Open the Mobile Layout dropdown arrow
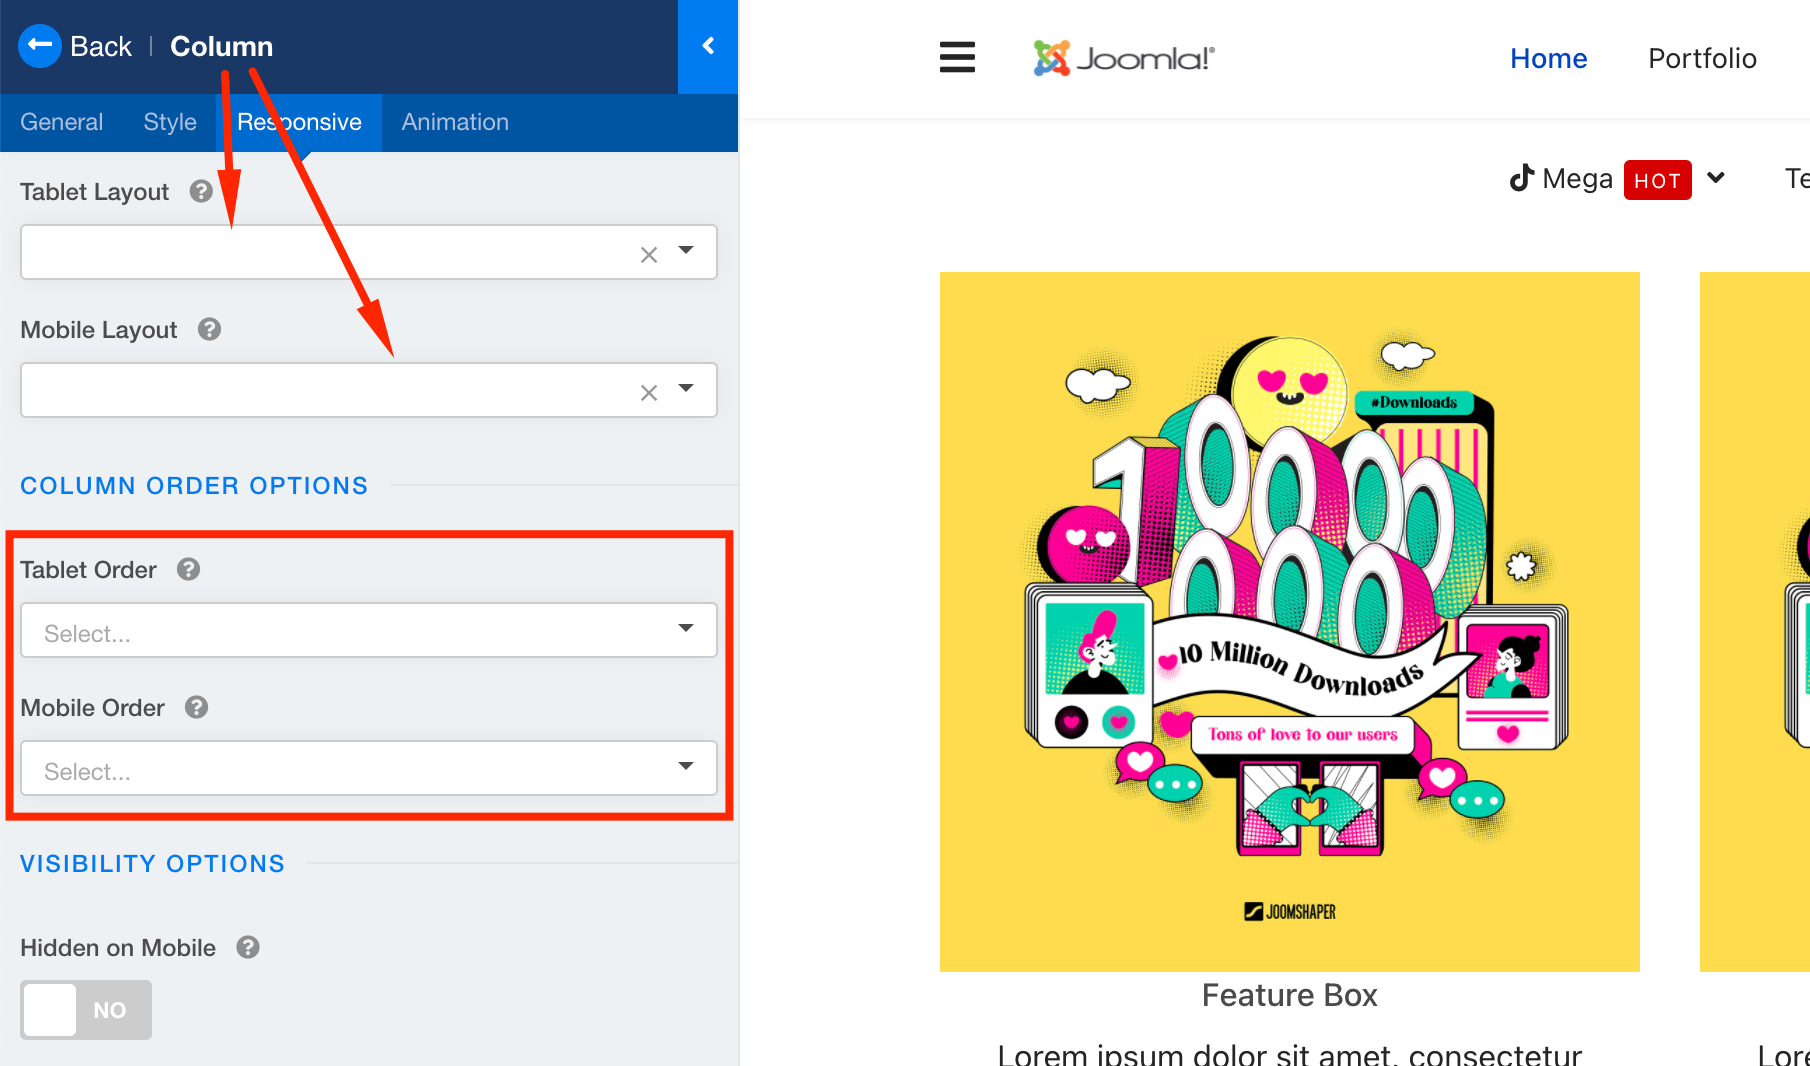This screenshot has width=1810, height=1066. [x=686, y=388]
